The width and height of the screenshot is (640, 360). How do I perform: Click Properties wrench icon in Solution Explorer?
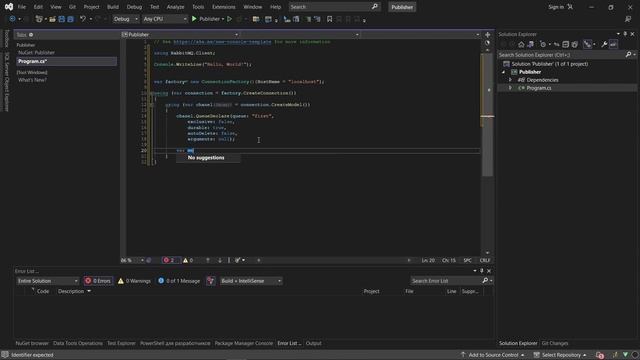(604, 44)
